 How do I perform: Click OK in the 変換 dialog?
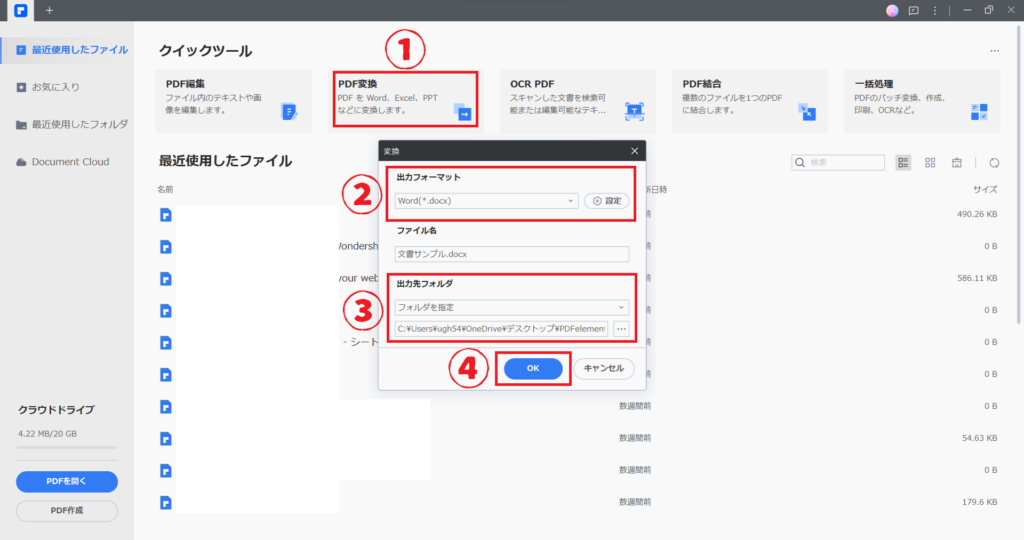533,368
